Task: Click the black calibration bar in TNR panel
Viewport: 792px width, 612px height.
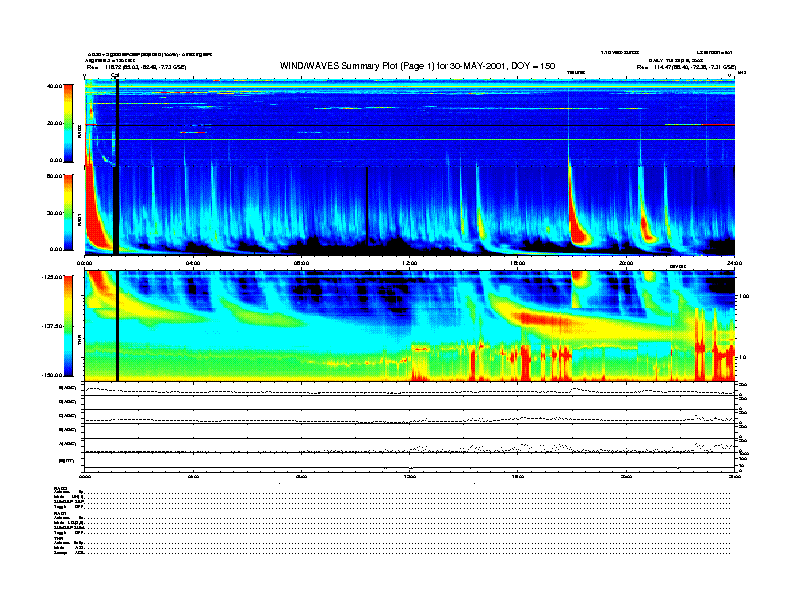Action: click(117, 326)
